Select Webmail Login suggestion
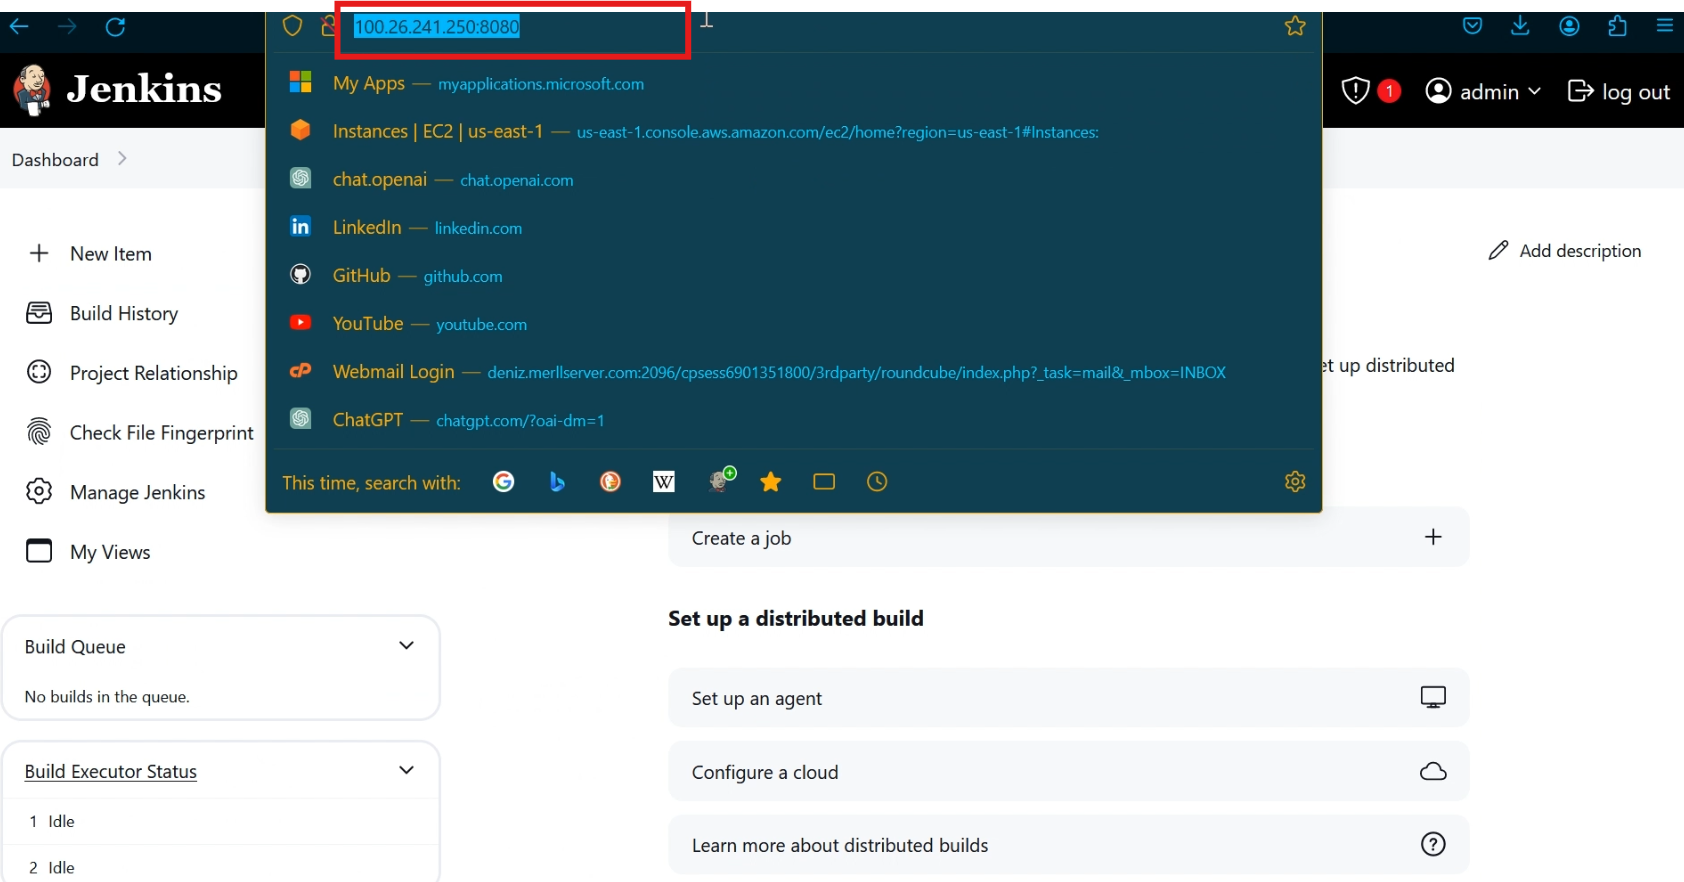The image size is (1684, 882). tap(794, 371)
